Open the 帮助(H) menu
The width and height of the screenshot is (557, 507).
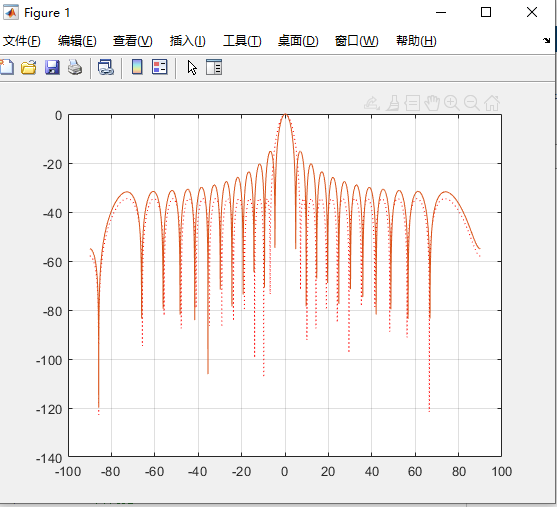click(416, 41)
